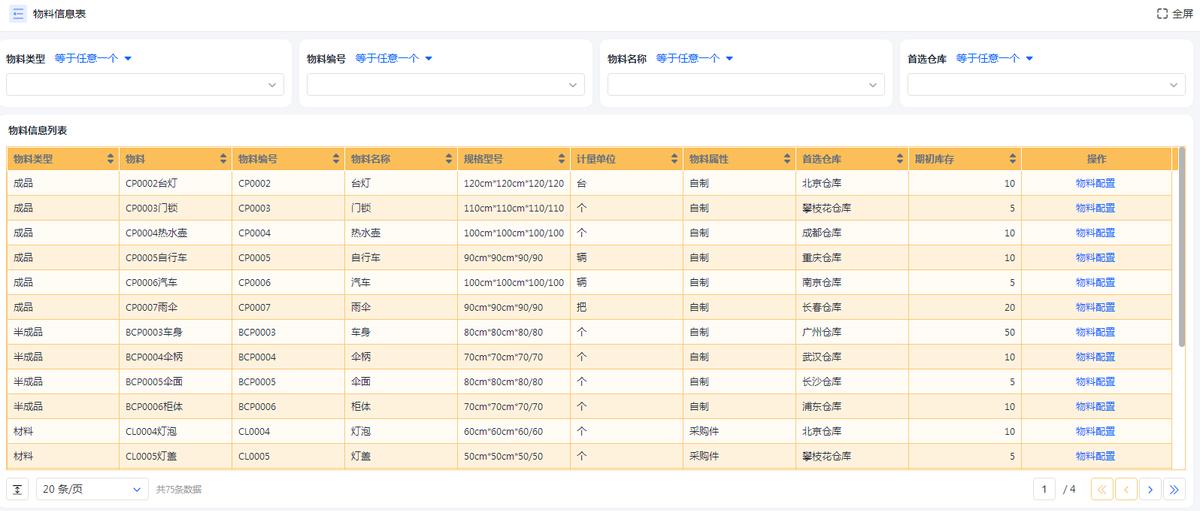Open 等于任意一个 condition for 物料类型 filter
This screenshot has height=511, width=1200.
pyautogui.click(x=93, y=59)
